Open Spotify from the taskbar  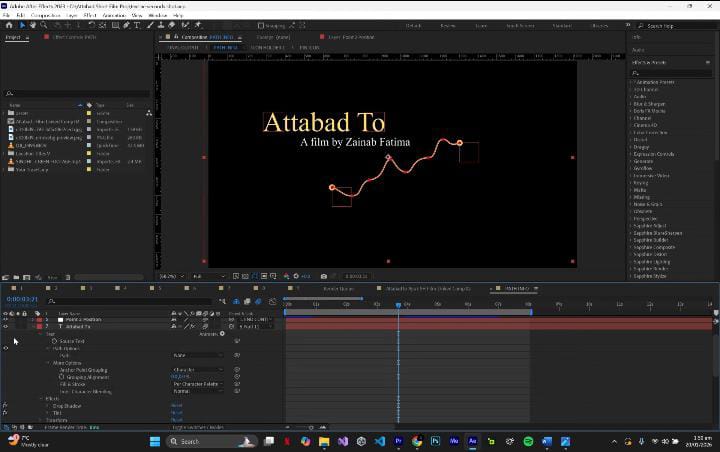529,441
